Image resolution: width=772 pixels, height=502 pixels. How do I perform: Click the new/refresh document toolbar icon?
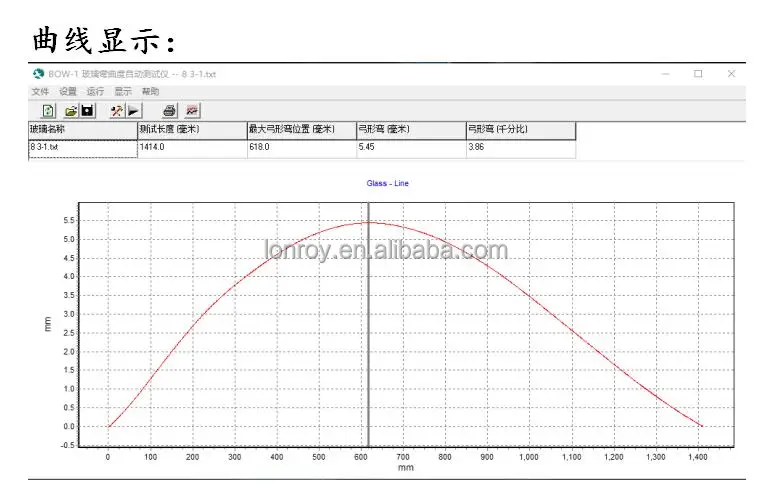[48, 111]
